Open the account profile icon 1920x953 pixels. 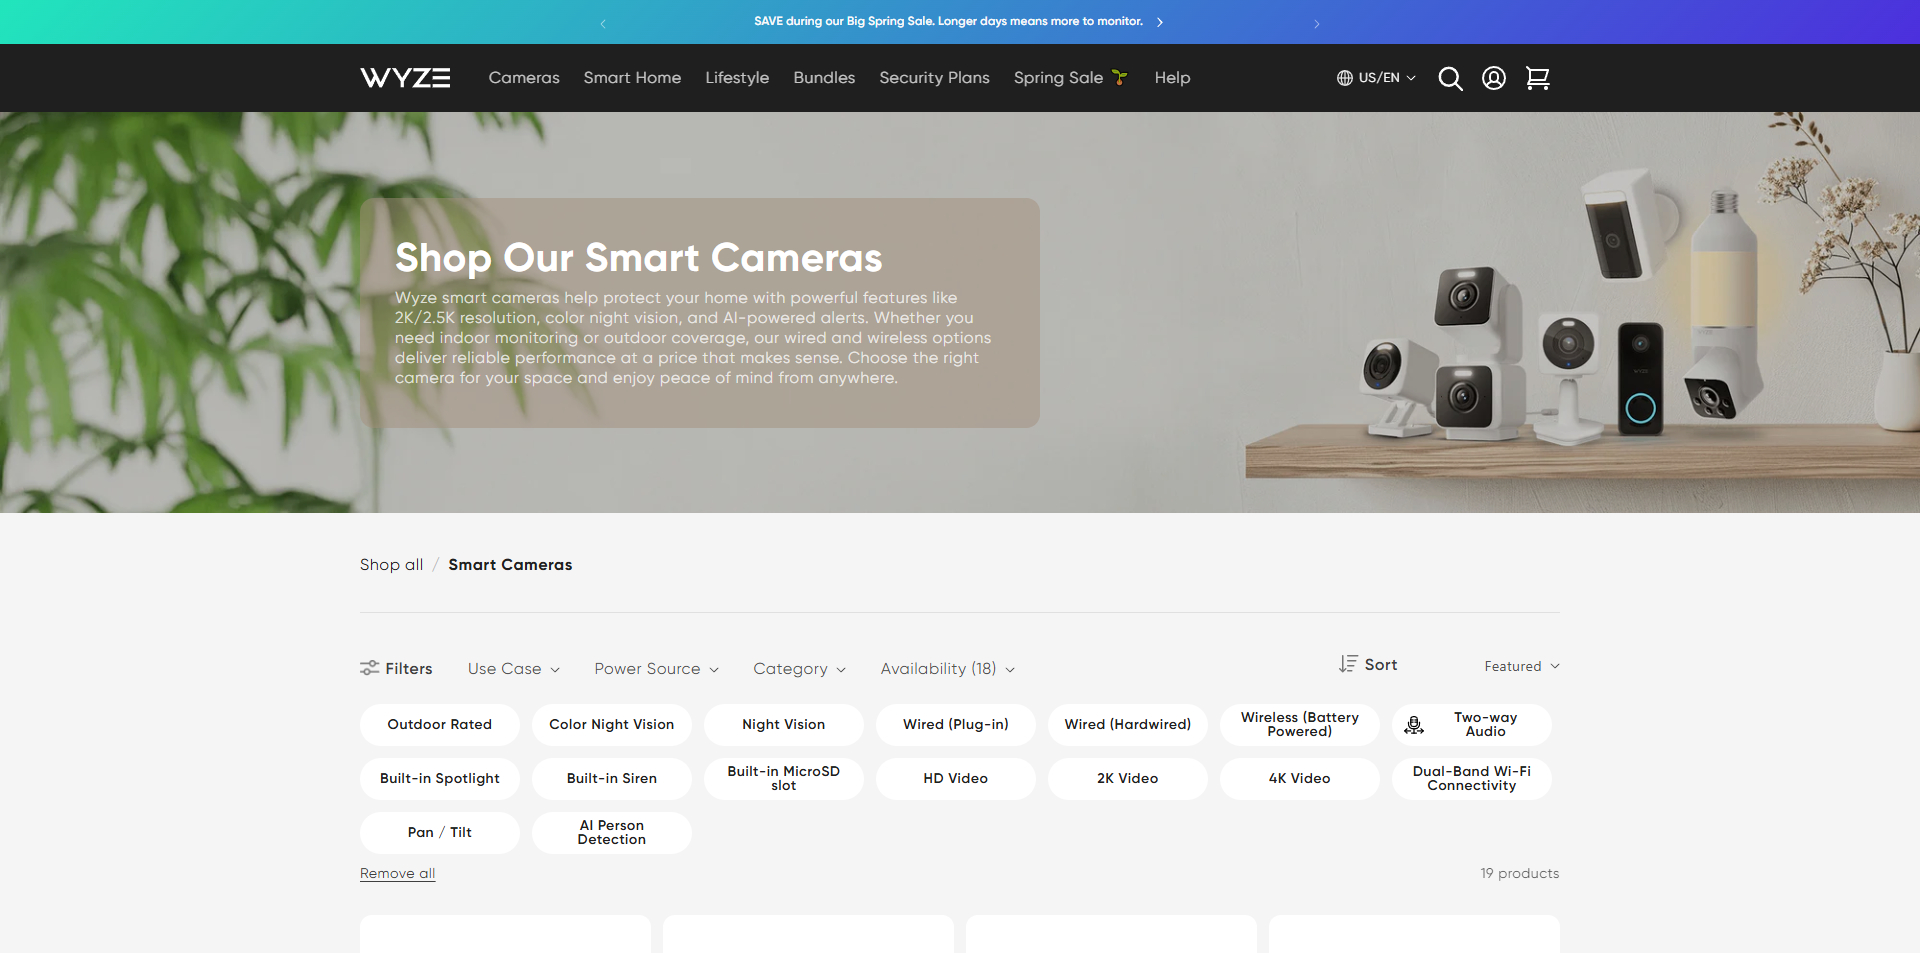click(1494, 78)
